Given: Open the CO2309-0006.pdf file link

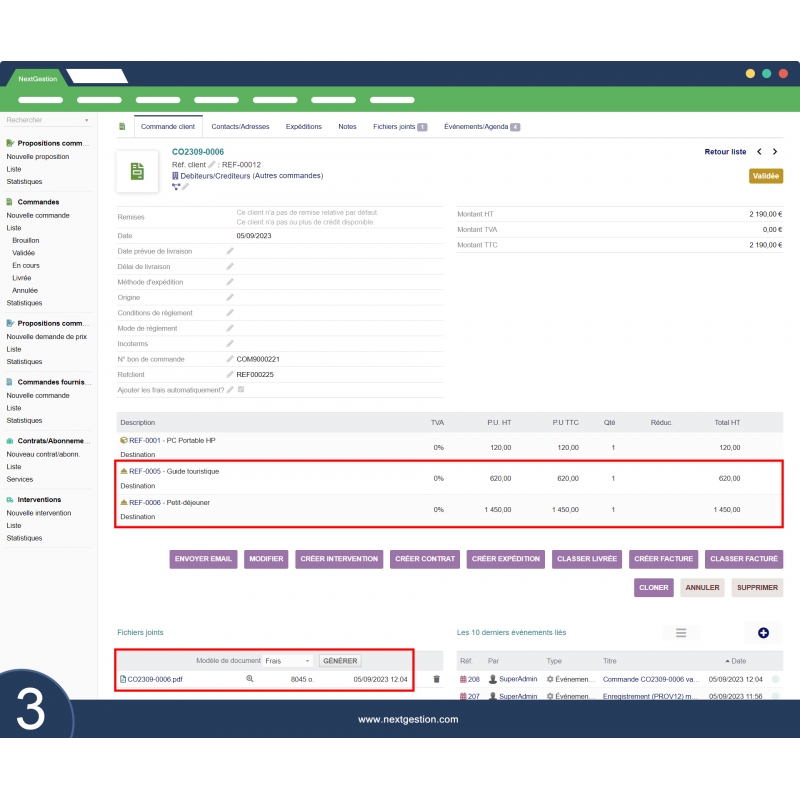Looking at the screenshot, I should (x=154, y=679).
